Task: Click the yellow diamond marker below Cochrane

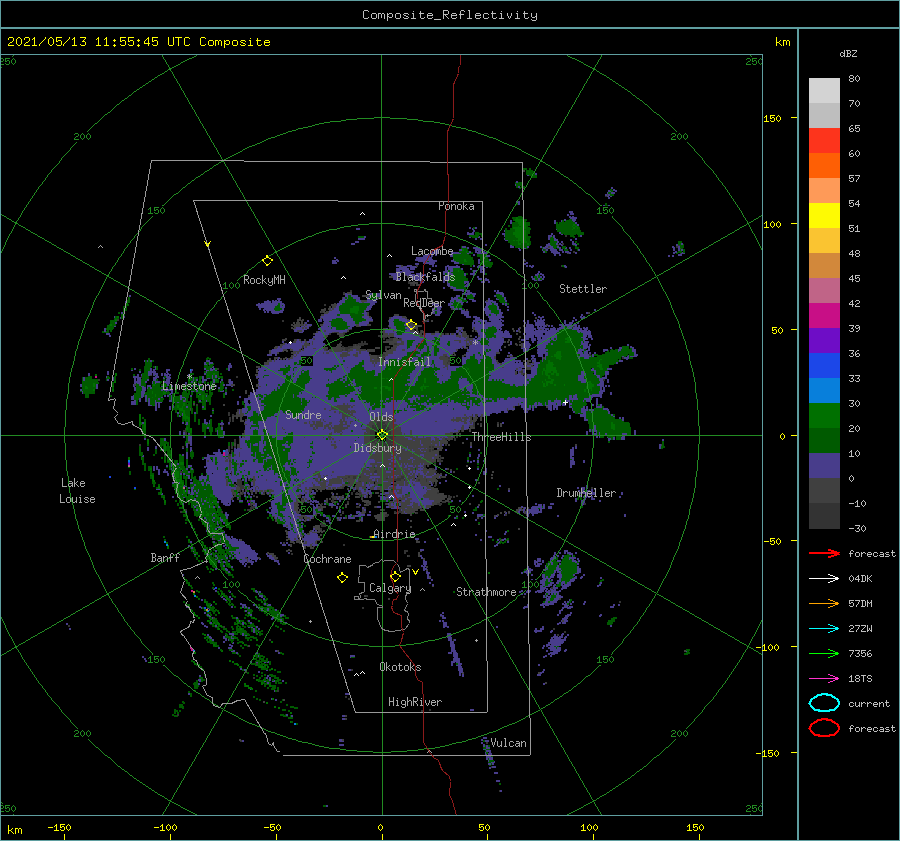Action: tap(342, 577)
